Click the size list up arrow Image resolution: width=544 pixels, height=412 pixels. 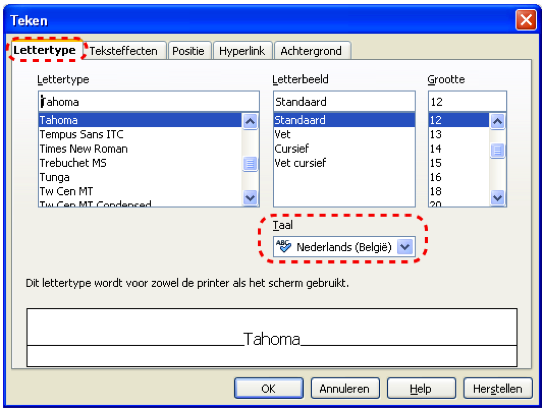coord(498,121)
